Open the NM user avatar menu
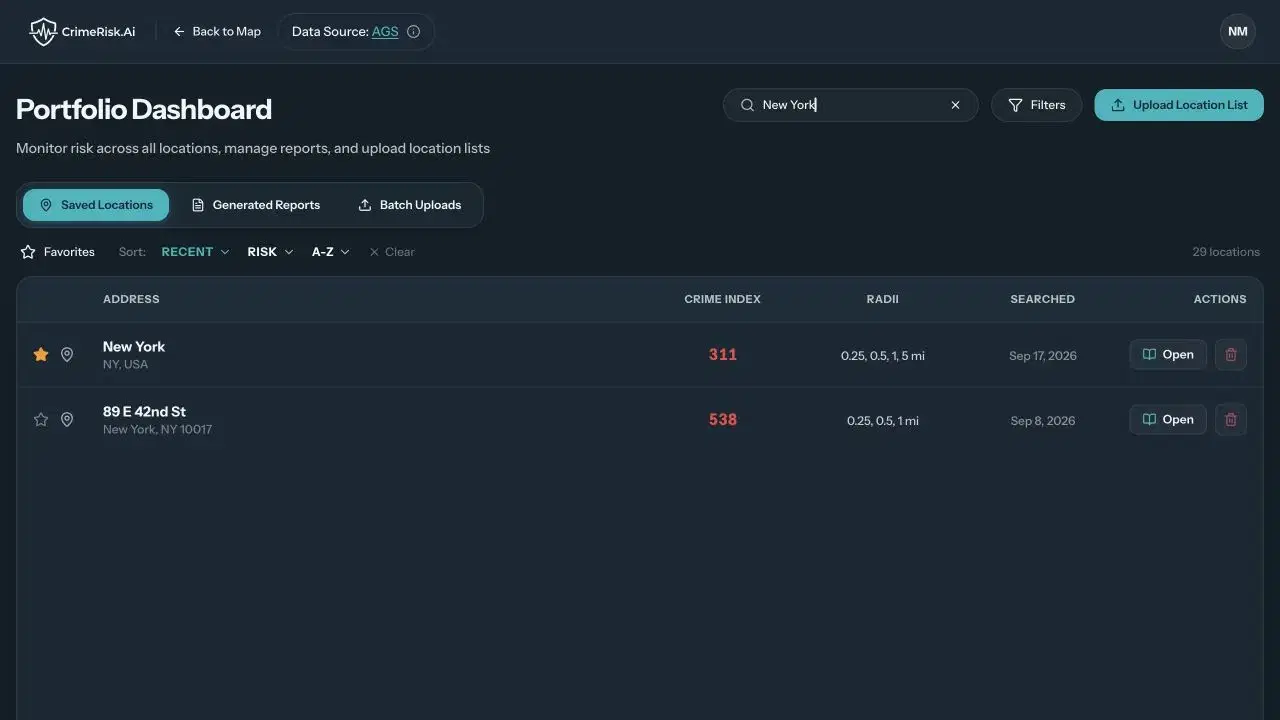 pyautogui.click(x=1238, y=32)
